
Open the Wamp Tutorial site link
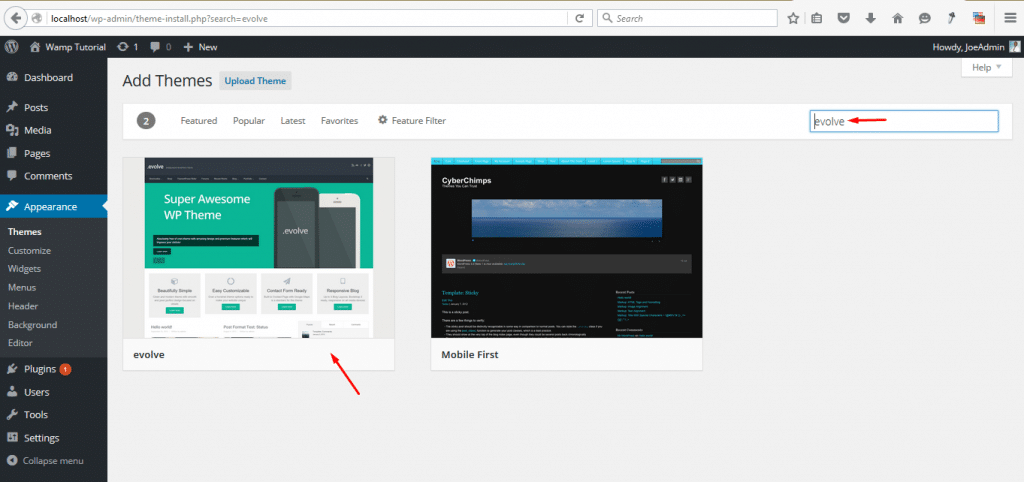point(68,47)
